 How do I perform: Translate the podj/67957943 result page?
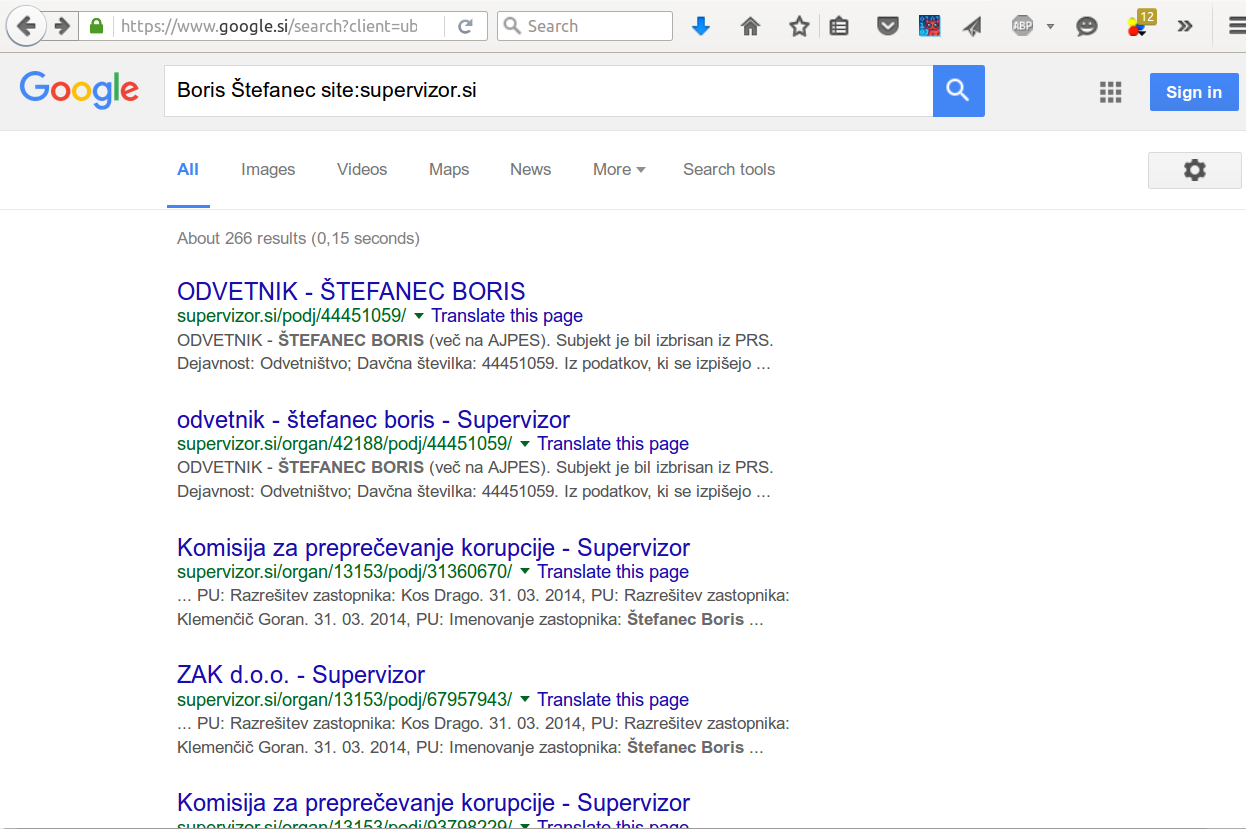(613, 700)
